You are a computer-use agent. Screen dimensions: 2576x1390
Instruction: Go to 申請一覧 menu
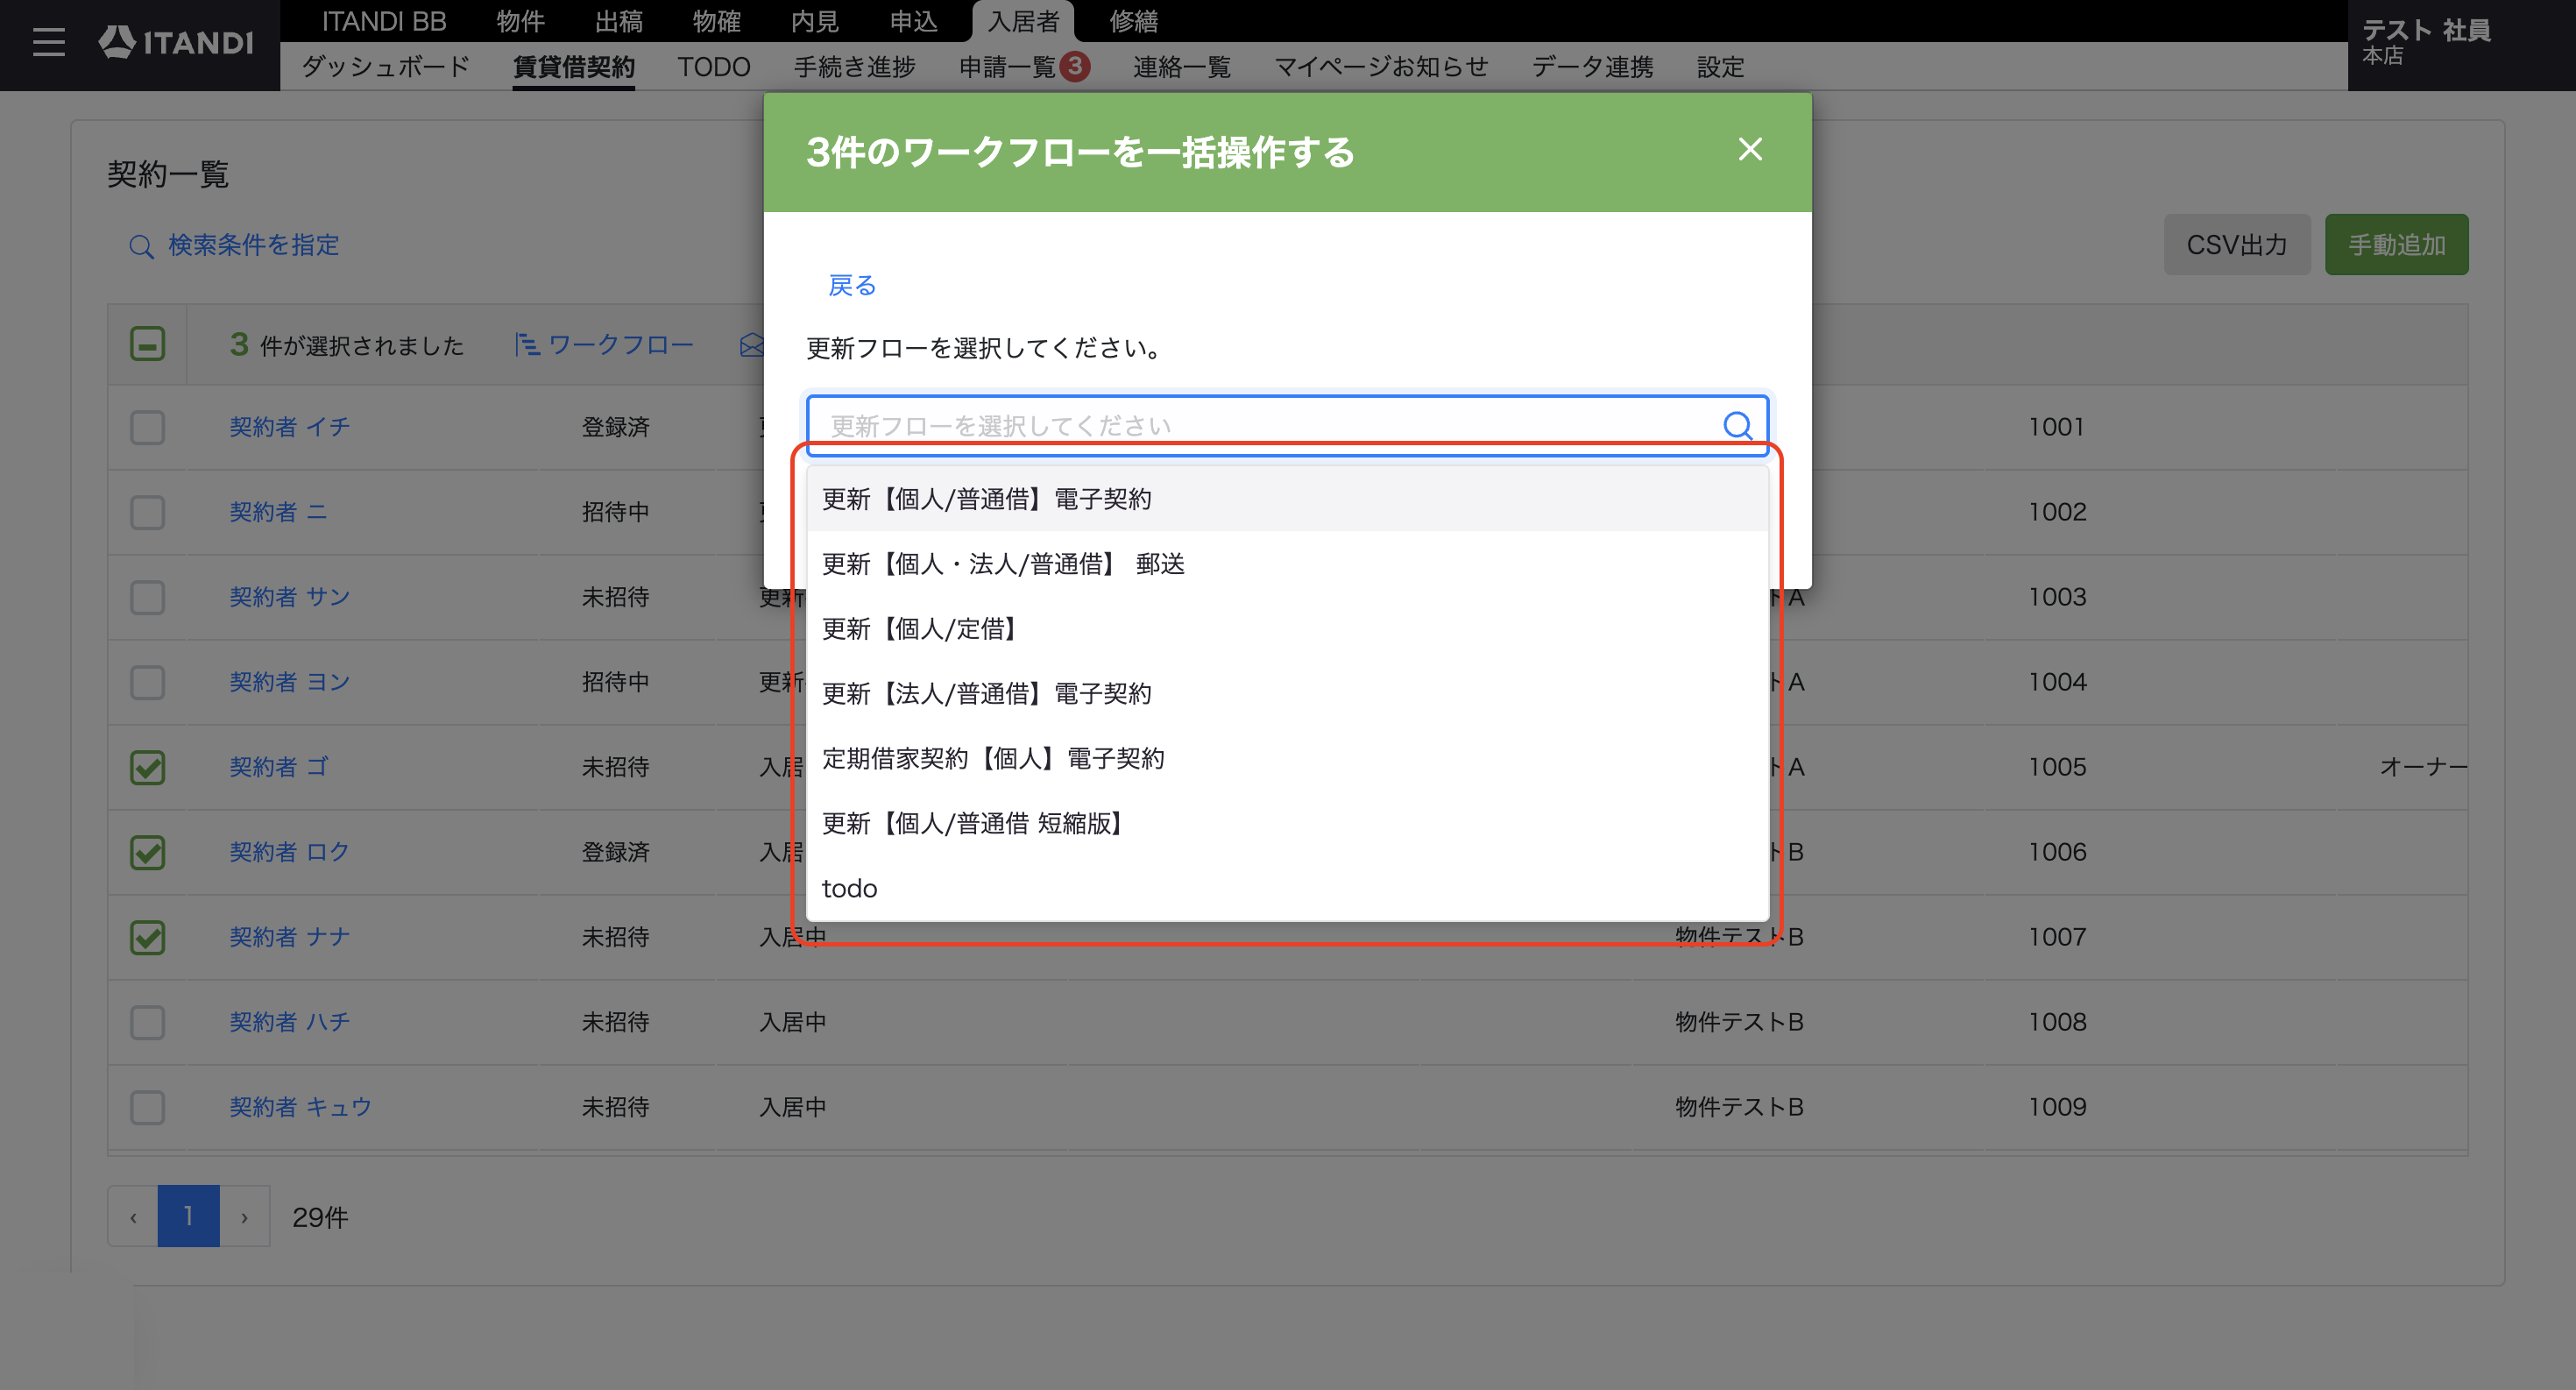(1007, 67)
